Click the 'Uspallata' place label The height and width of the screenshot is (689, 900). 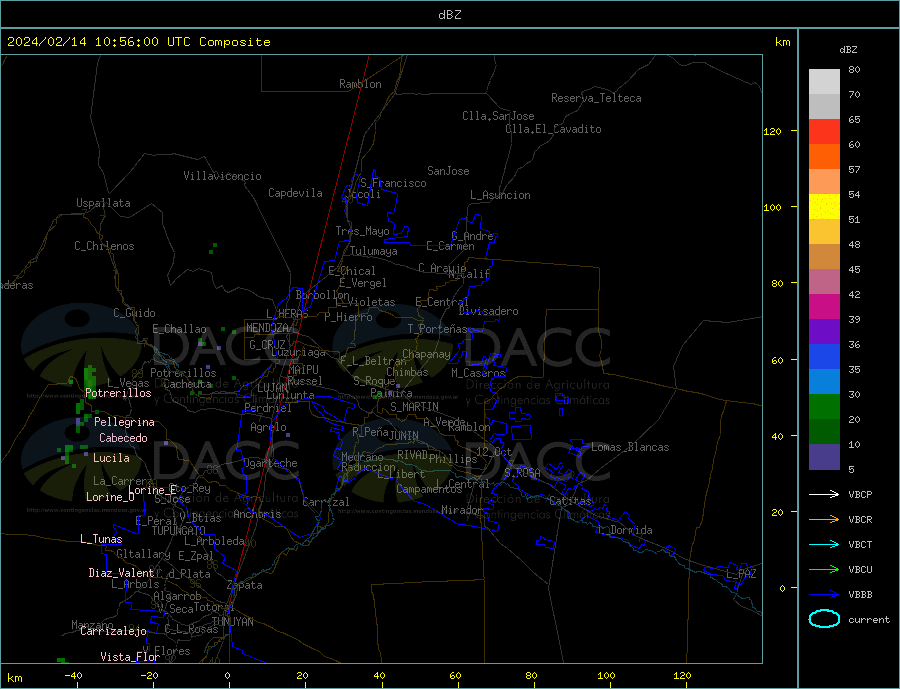point(103,203)
